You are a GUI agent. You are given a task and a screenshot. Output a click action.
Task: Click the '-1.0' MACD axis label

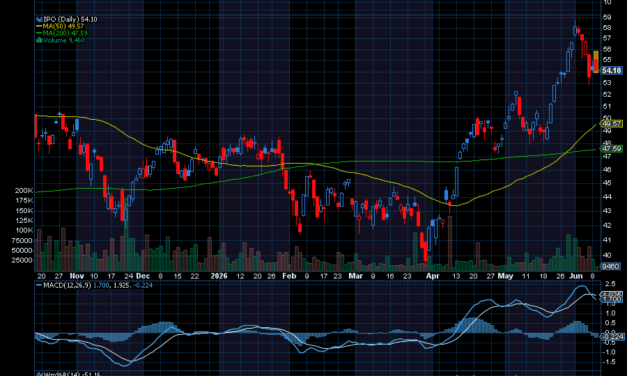[609, 352]
